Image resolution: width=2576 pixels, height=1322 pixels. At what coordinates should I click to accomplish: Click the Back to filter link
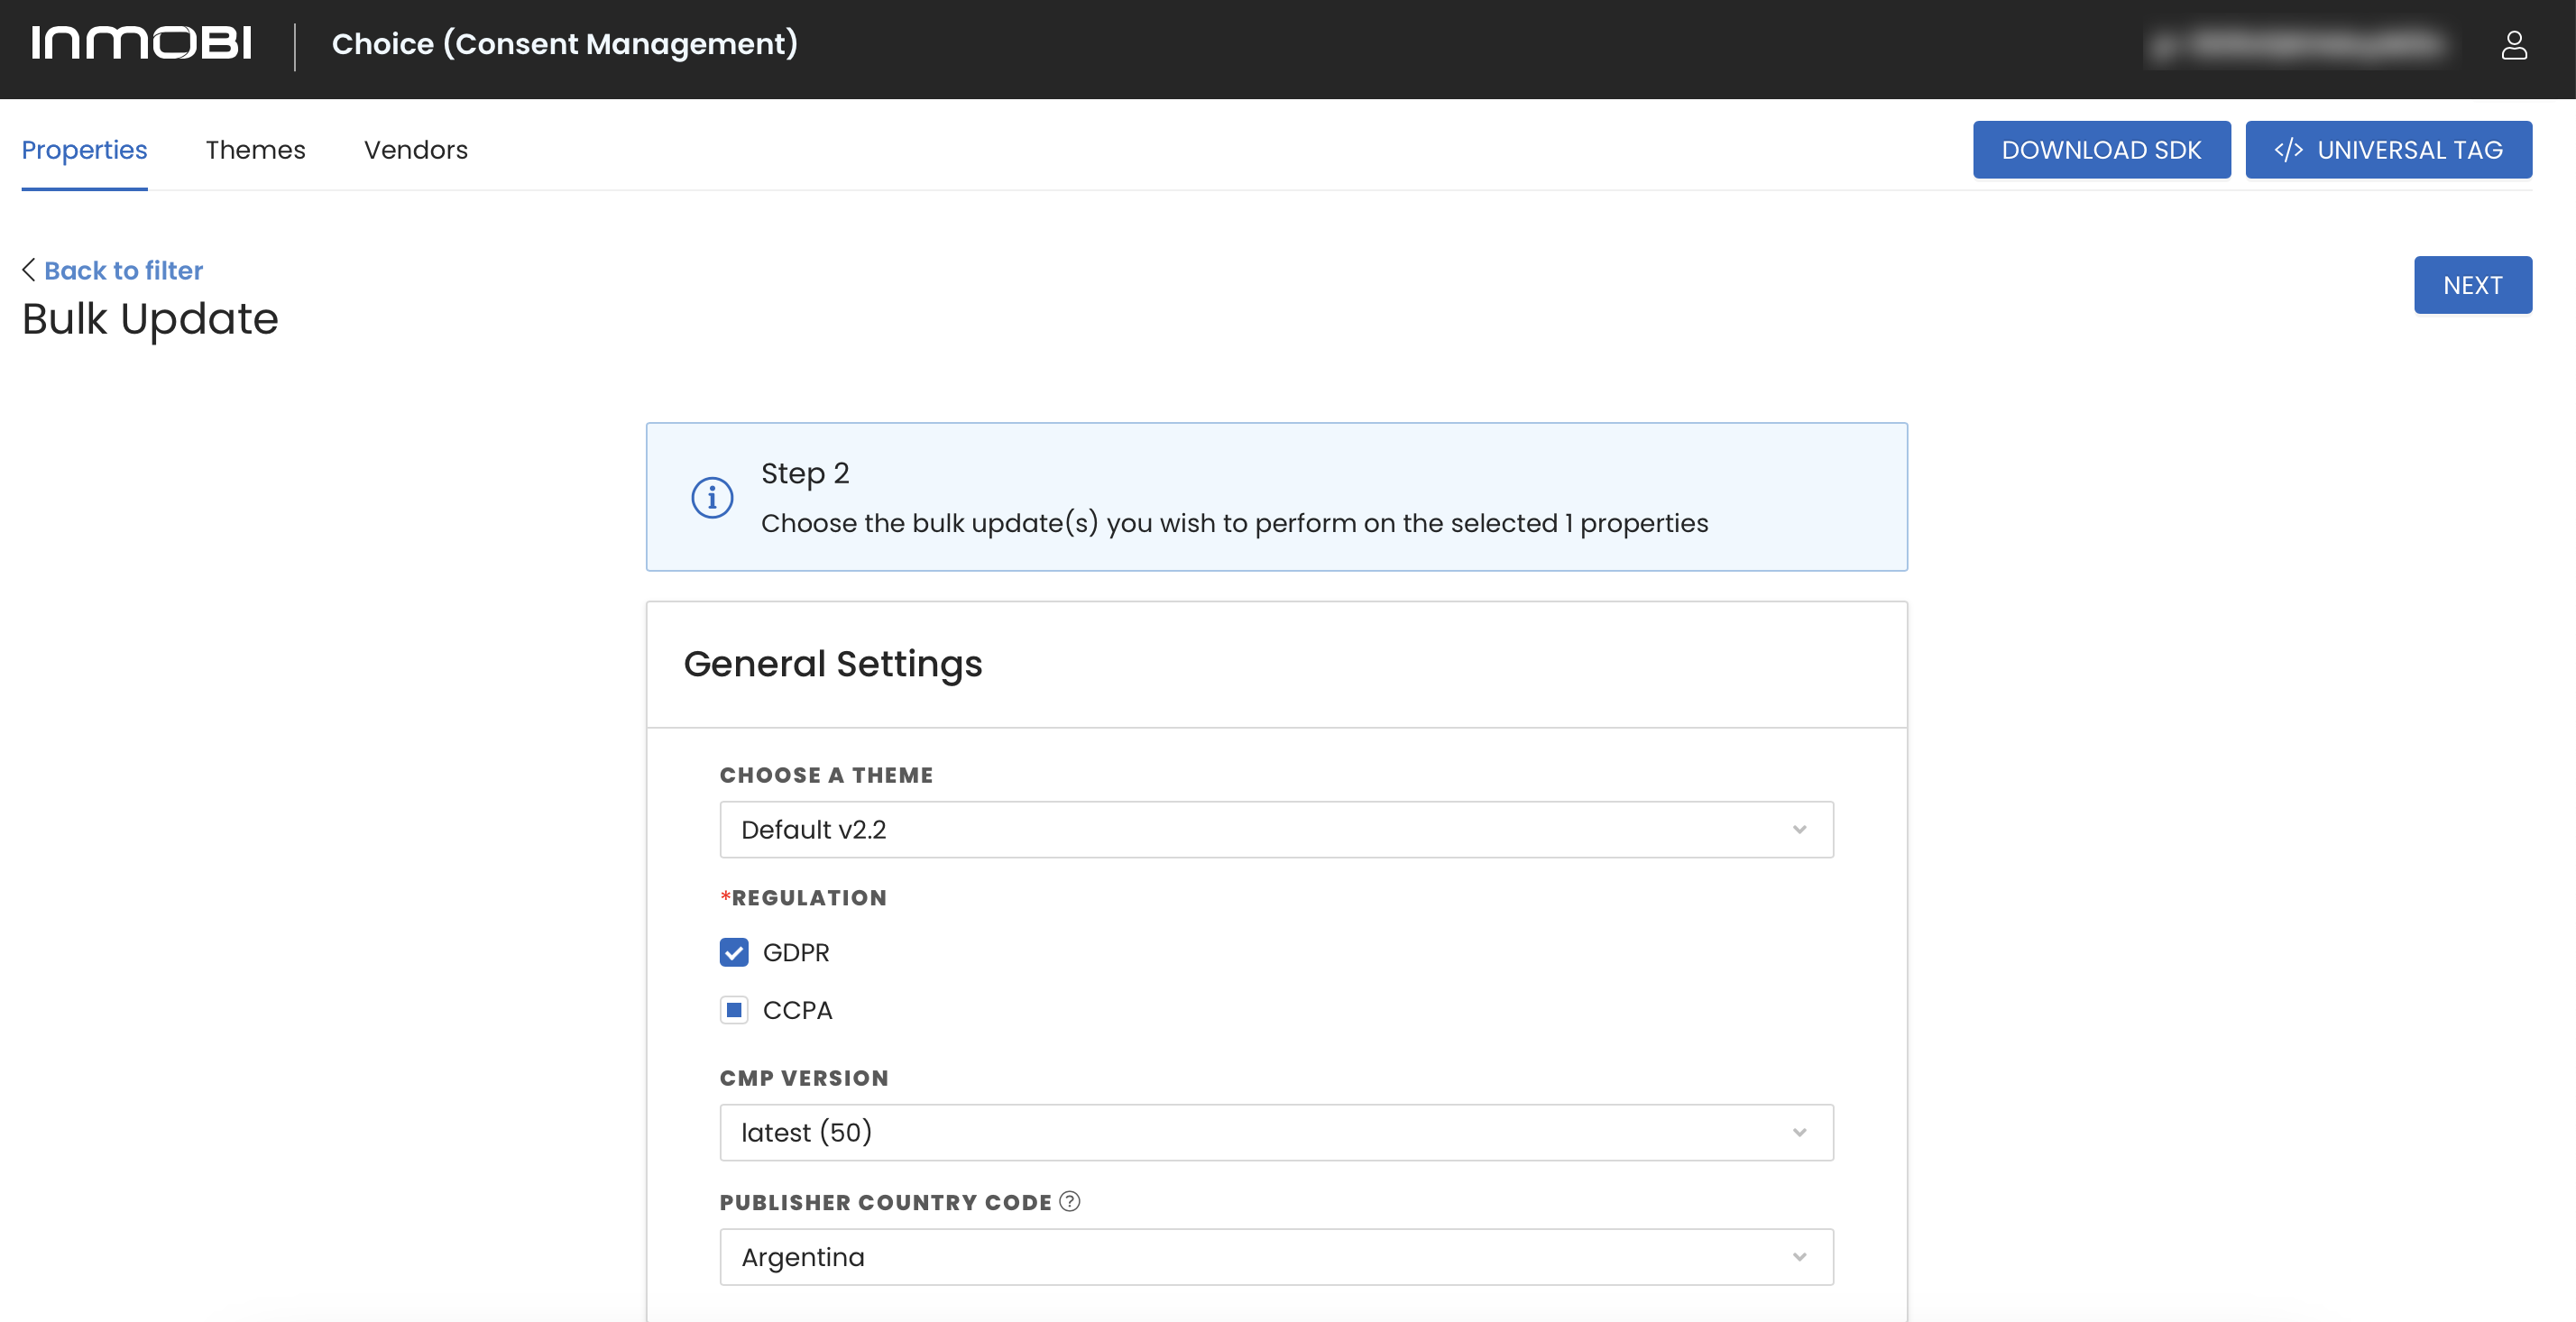coord(123,269)
